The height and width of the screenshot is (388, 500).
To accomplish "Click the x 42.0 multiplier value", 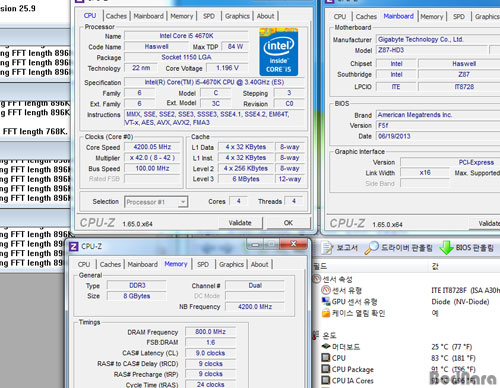I will pos(152,158).
